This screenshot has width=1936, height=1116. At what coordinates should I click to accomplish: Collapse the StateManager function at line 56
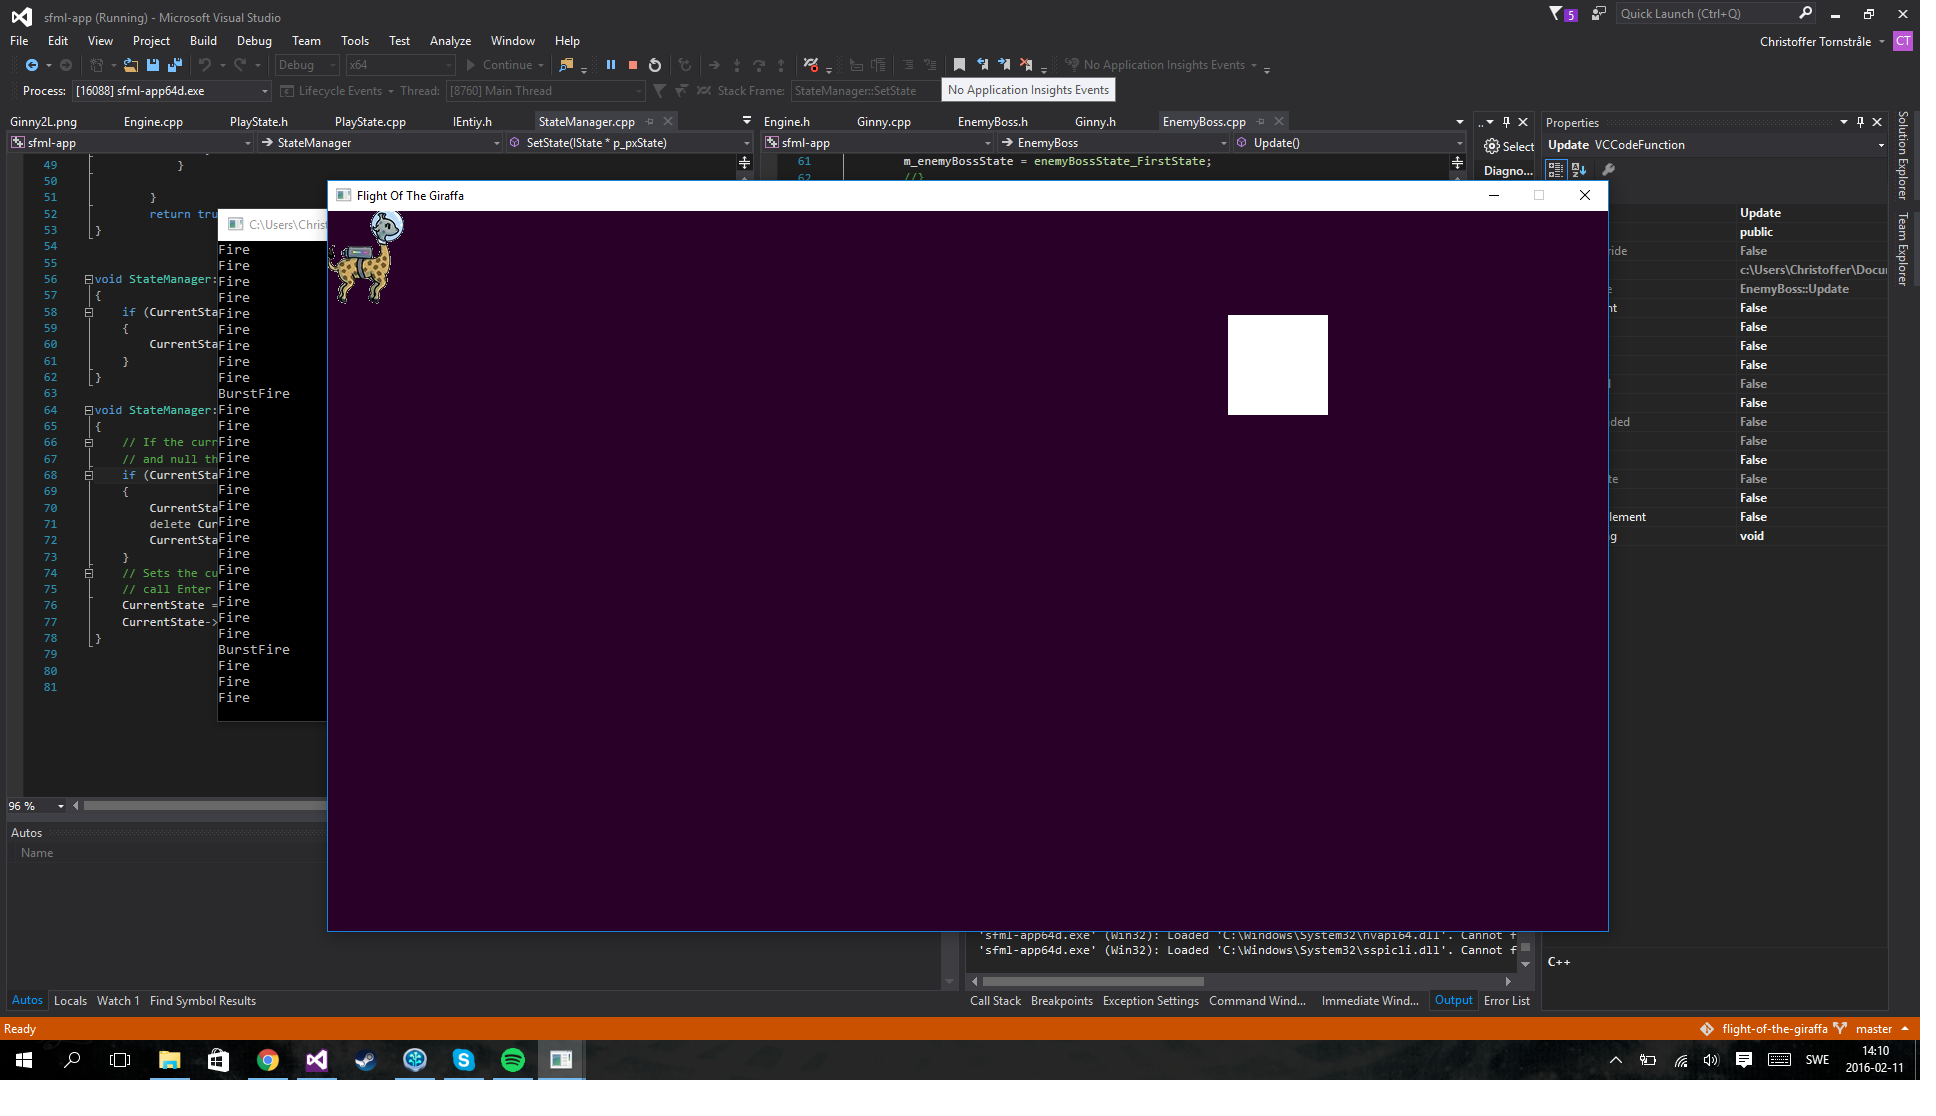tap(88, 280)
